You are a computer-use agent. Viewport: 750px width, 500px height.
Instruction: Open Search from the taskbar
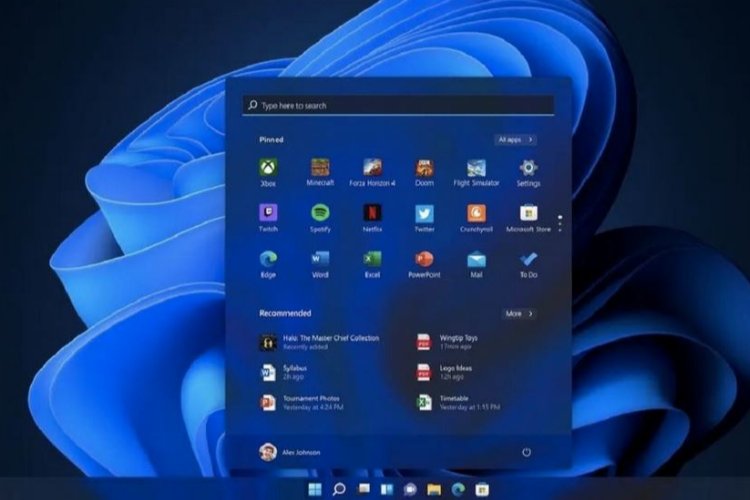pos(339,489)
